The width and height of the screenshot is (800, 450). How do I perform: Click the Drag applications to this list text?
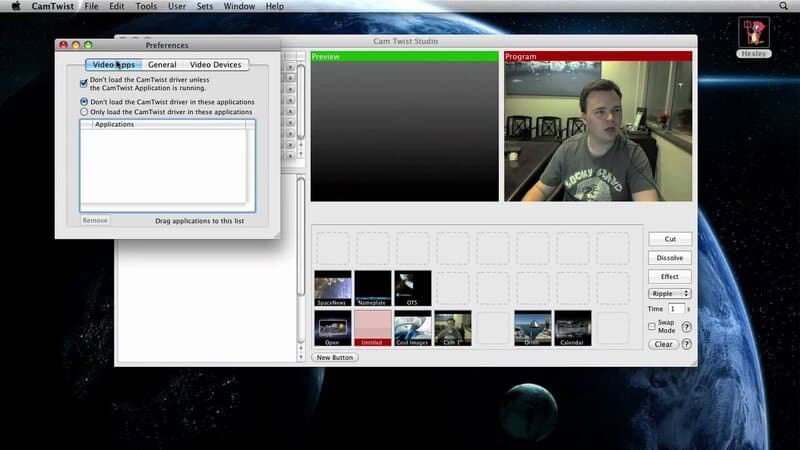point(199,221)
